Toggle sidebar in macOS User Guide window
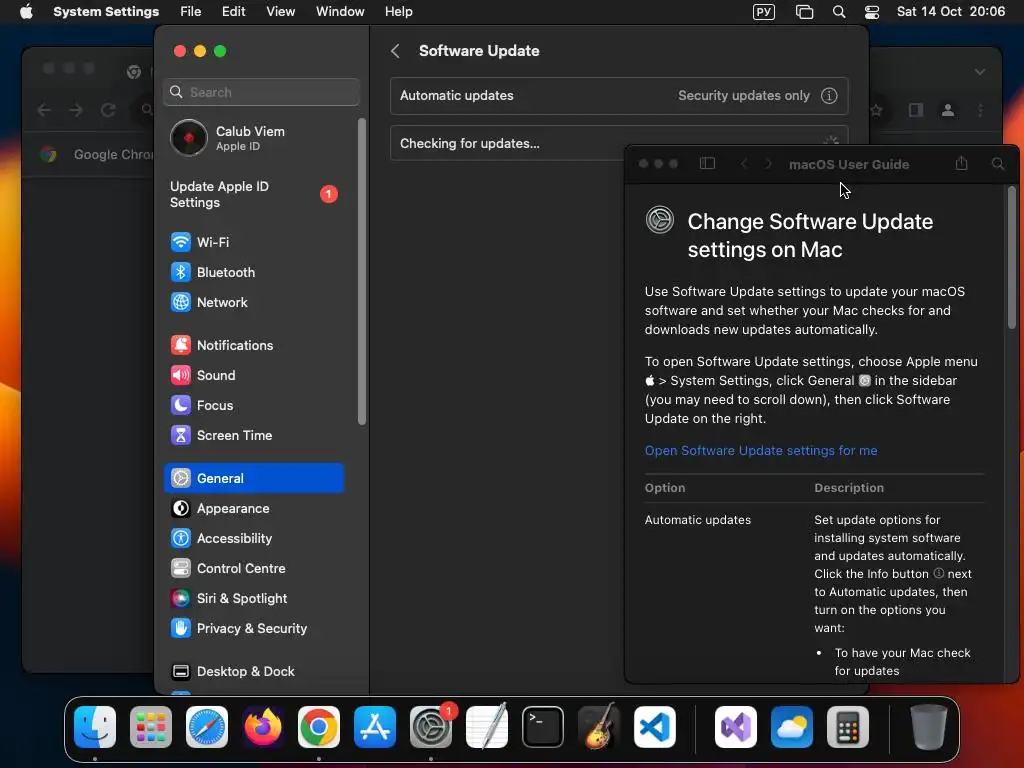 tap(707, 164)
